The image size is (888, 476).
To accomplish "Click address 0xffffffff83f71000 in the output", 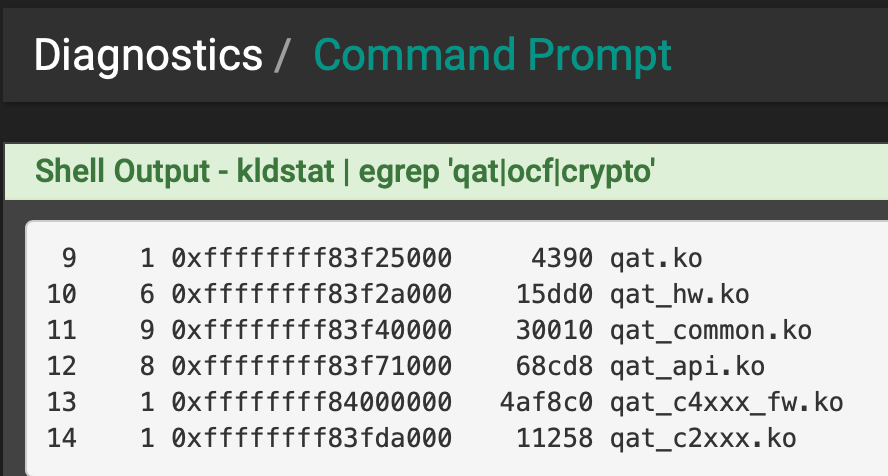I will (x=311, y=366).
